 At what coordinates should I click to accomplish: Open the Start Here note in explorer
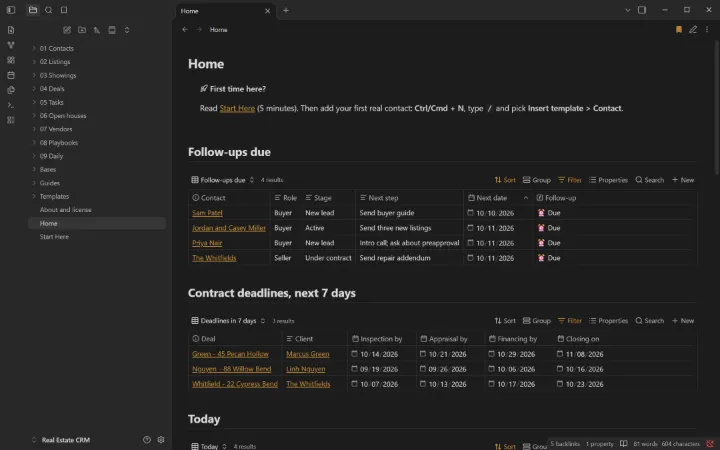54,236
